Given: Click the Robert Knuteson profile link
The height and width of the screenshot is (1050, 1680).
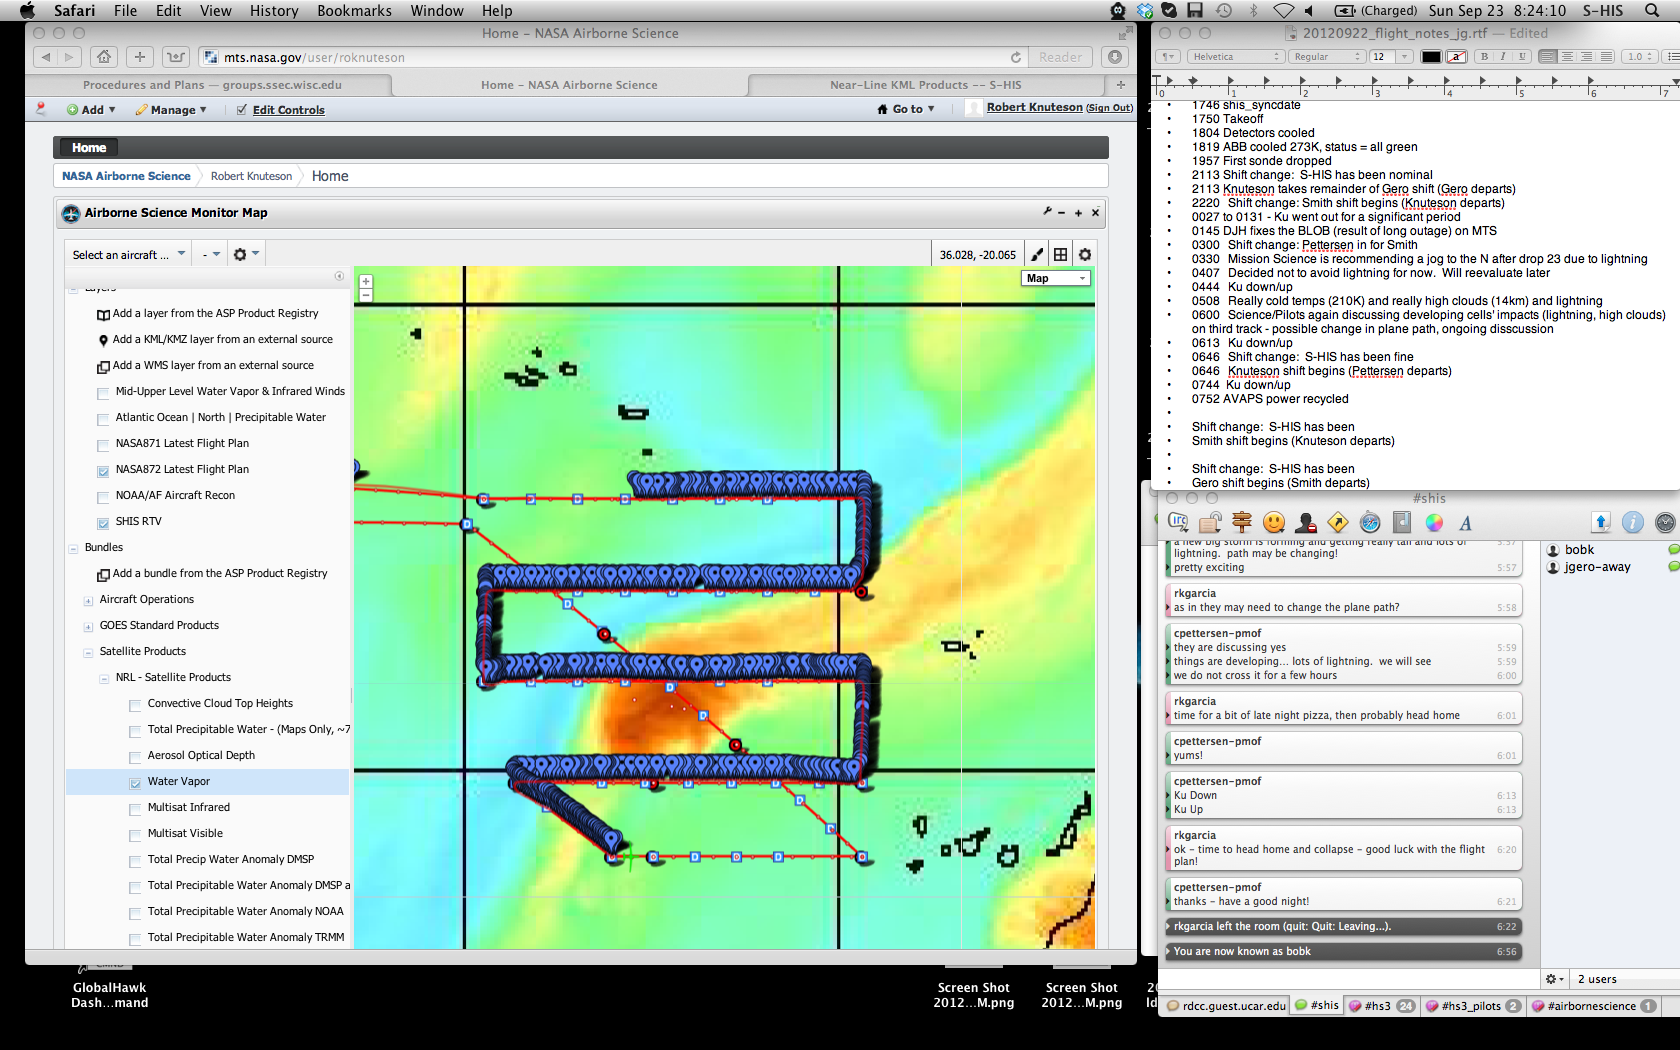Looking at the screenshot, I should pyautogui.click(x=1034, y=108).
